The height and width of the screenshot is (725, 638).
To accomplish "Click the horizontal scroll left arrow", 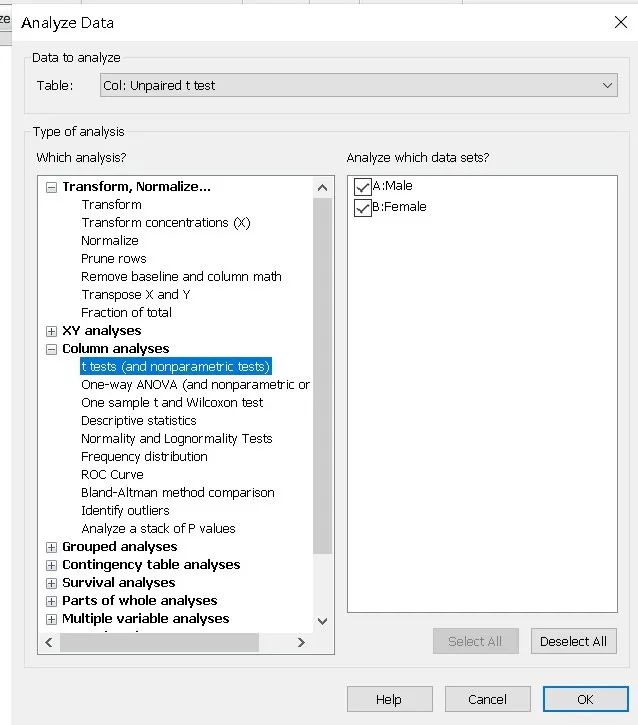I will tap(49, 642).
